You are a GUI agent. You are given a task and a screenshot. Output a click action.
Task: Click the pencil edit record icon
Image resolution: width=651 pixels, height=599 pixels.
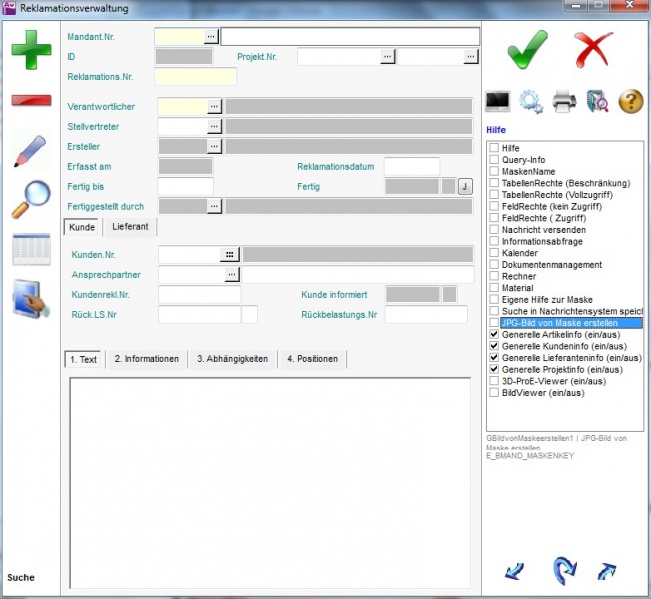click(31, 150)
